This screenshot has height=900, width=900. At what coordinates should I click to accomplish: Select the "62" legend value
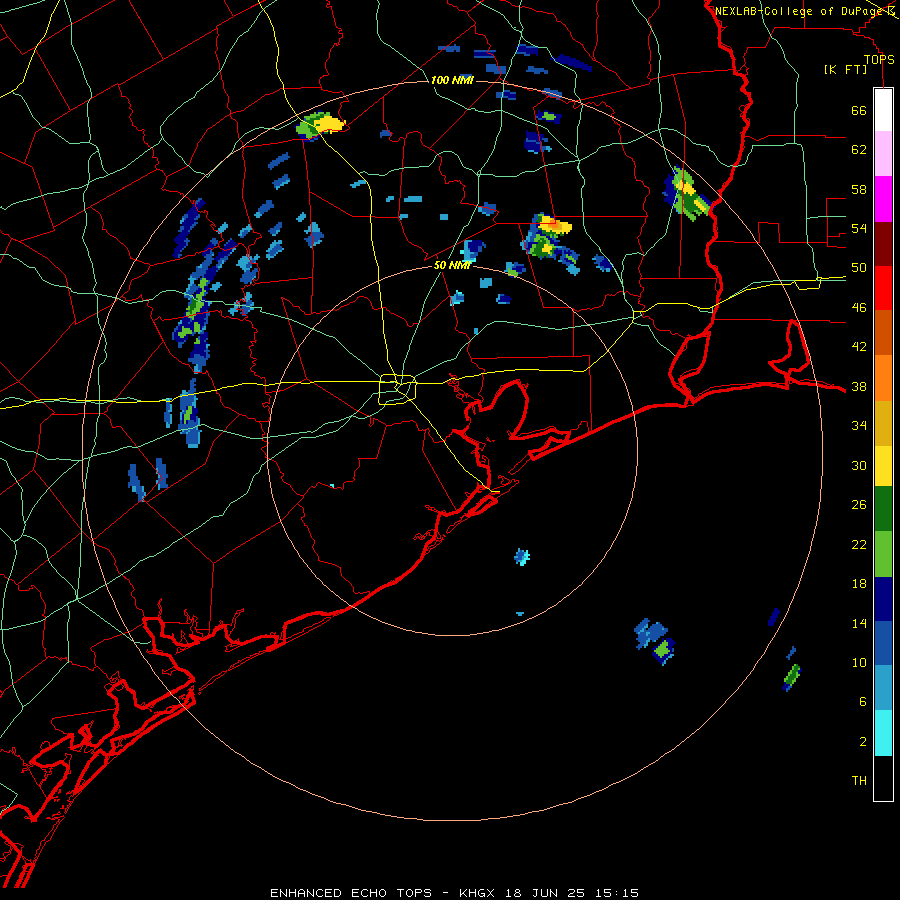point(859,150)
